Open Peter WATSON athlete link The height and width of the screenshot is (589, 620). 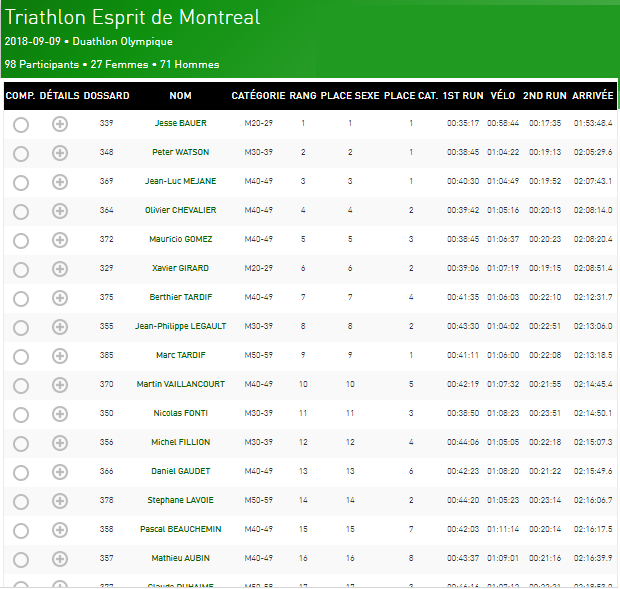(x=181, y=152)
